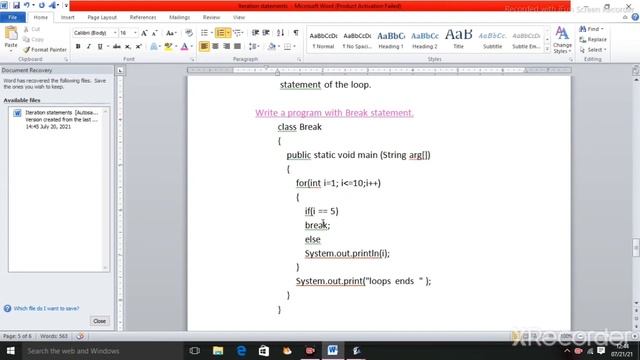Open the Change Styles dropdown

562,40
